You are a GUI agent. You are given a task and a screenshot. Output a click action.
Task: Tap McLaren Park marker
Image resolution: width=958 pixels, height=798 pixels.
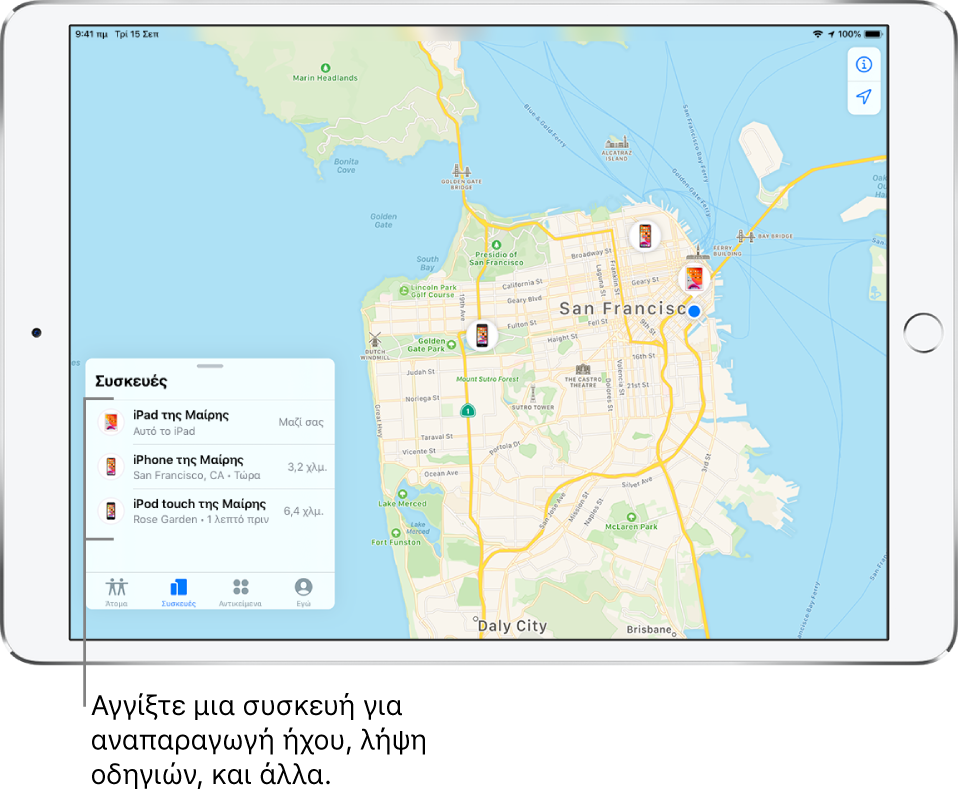pos(631,517)
